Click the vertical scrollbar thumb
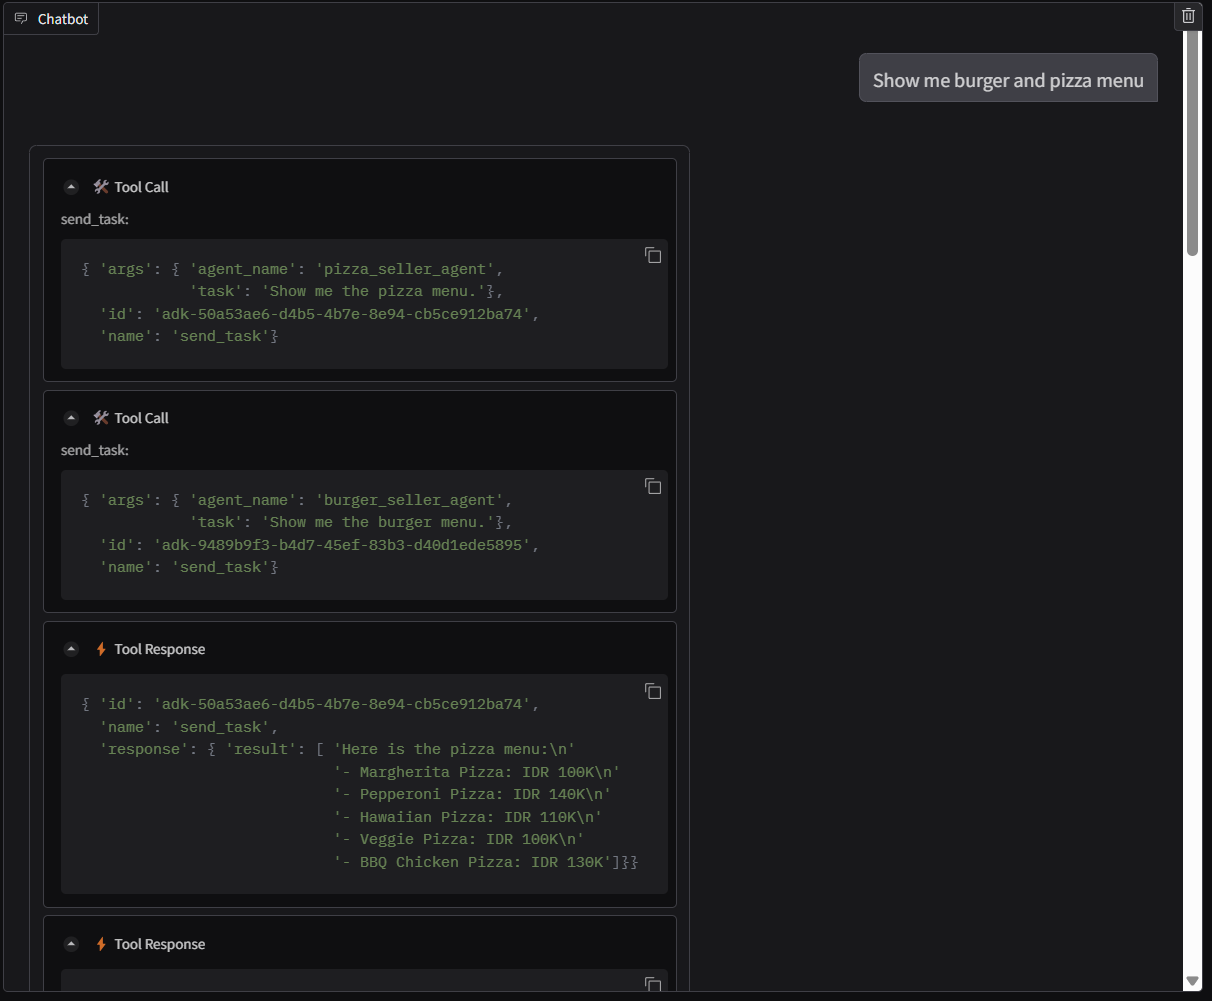 pyautogui.click(x=1192, y=140)
